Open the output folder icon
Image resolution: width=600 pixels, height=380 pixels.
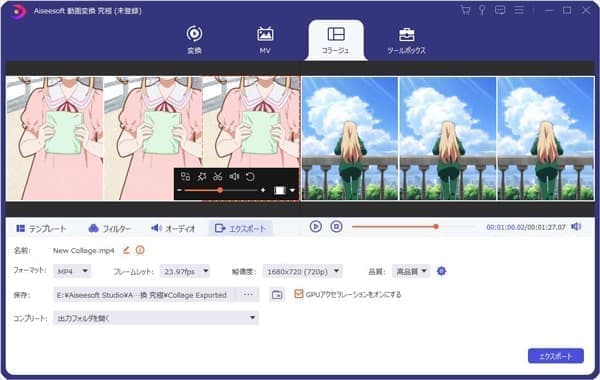point(277,295)
